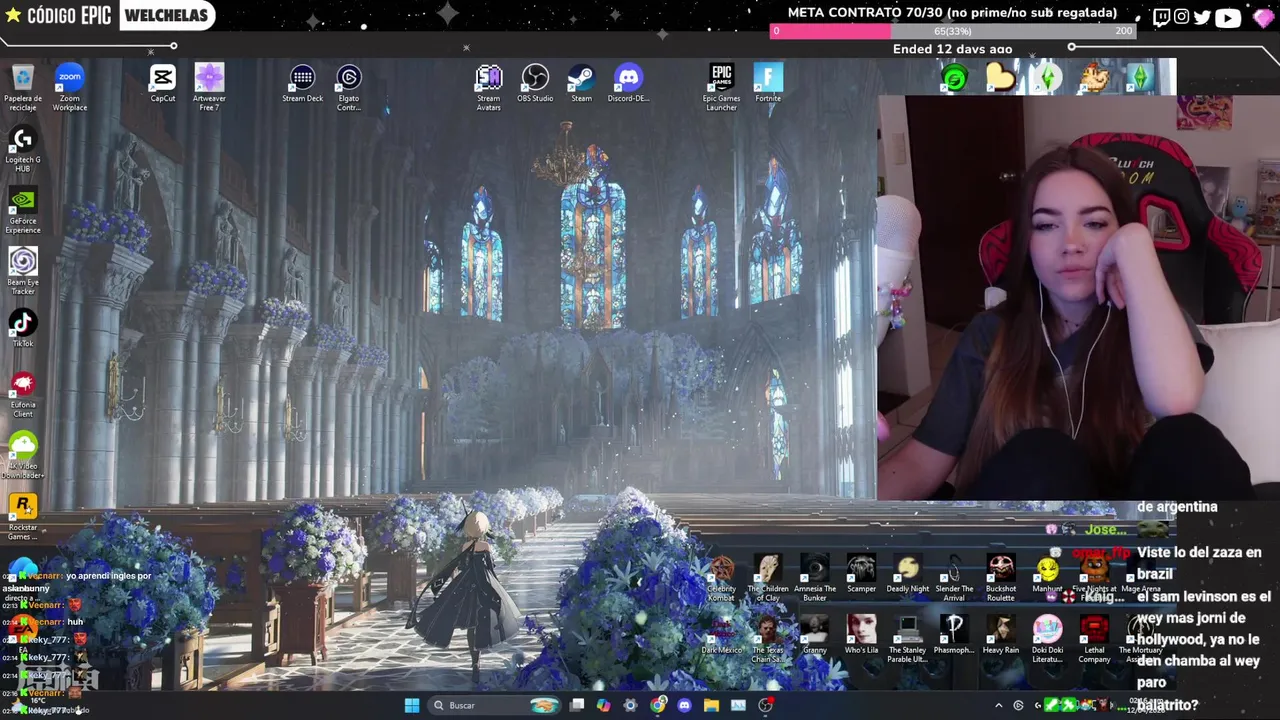This screenshot has height=720, width=1280.
Task: Open The Children of Clay shortcut
Action: click(768, 578)
